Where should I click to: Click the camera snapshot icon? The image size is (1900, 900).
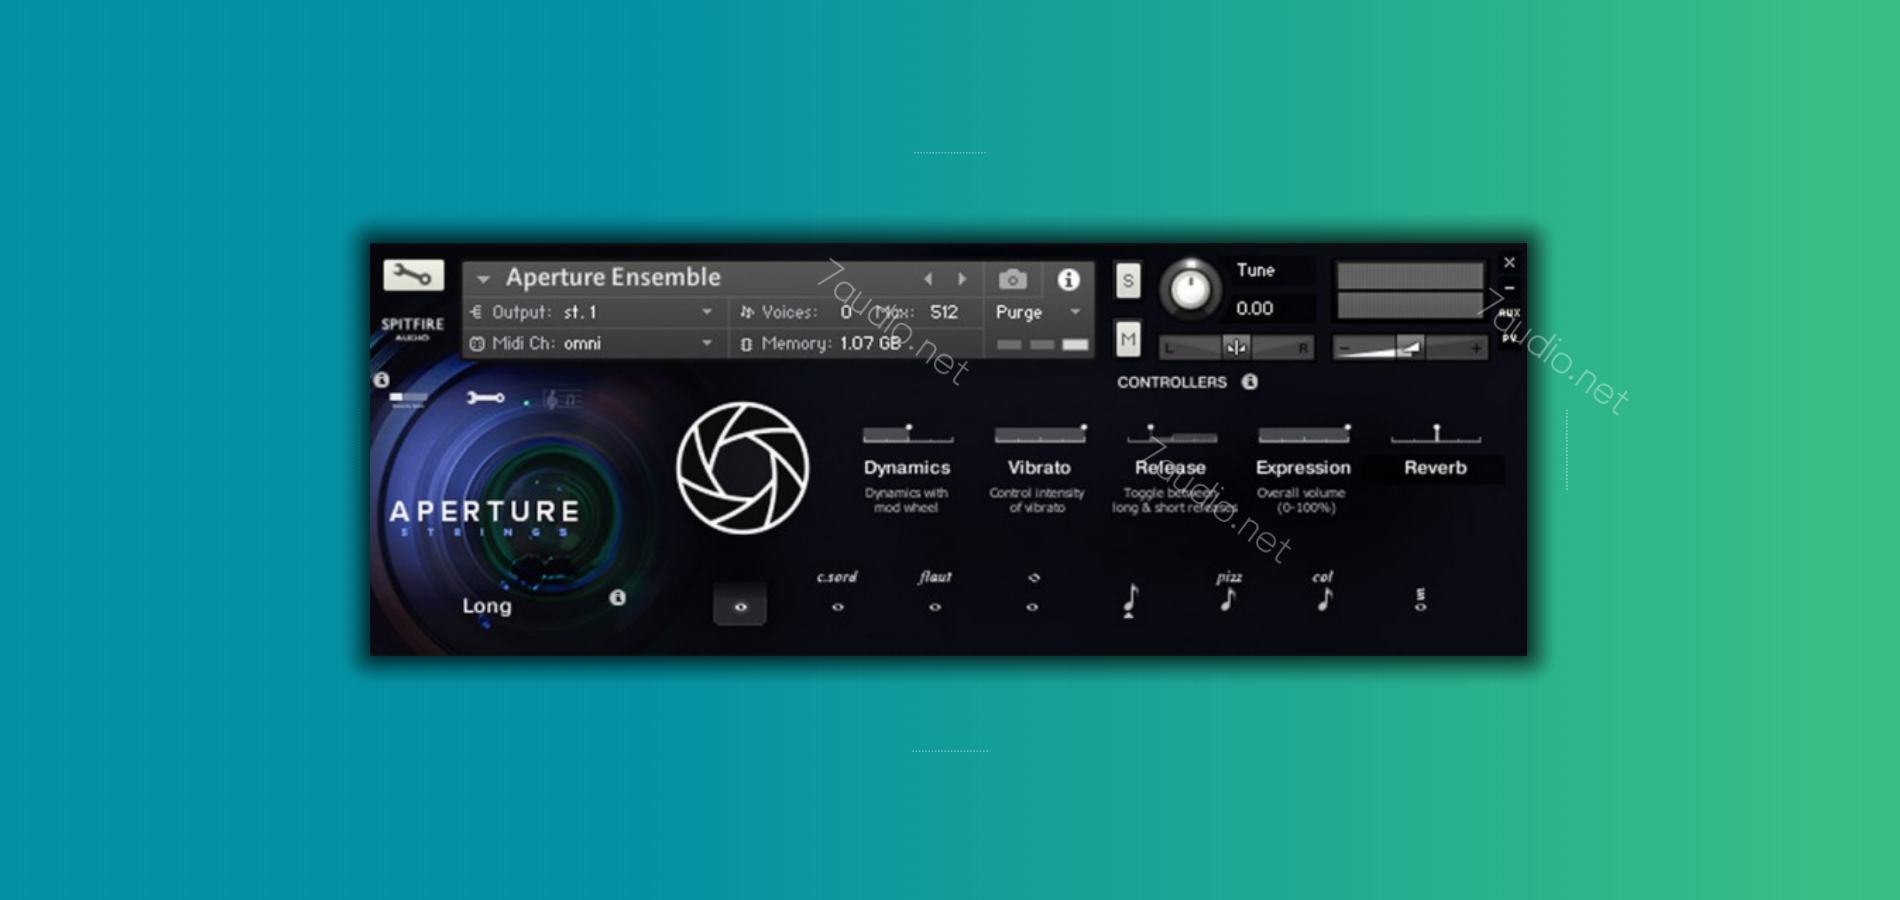click(x=1012, y=279)
